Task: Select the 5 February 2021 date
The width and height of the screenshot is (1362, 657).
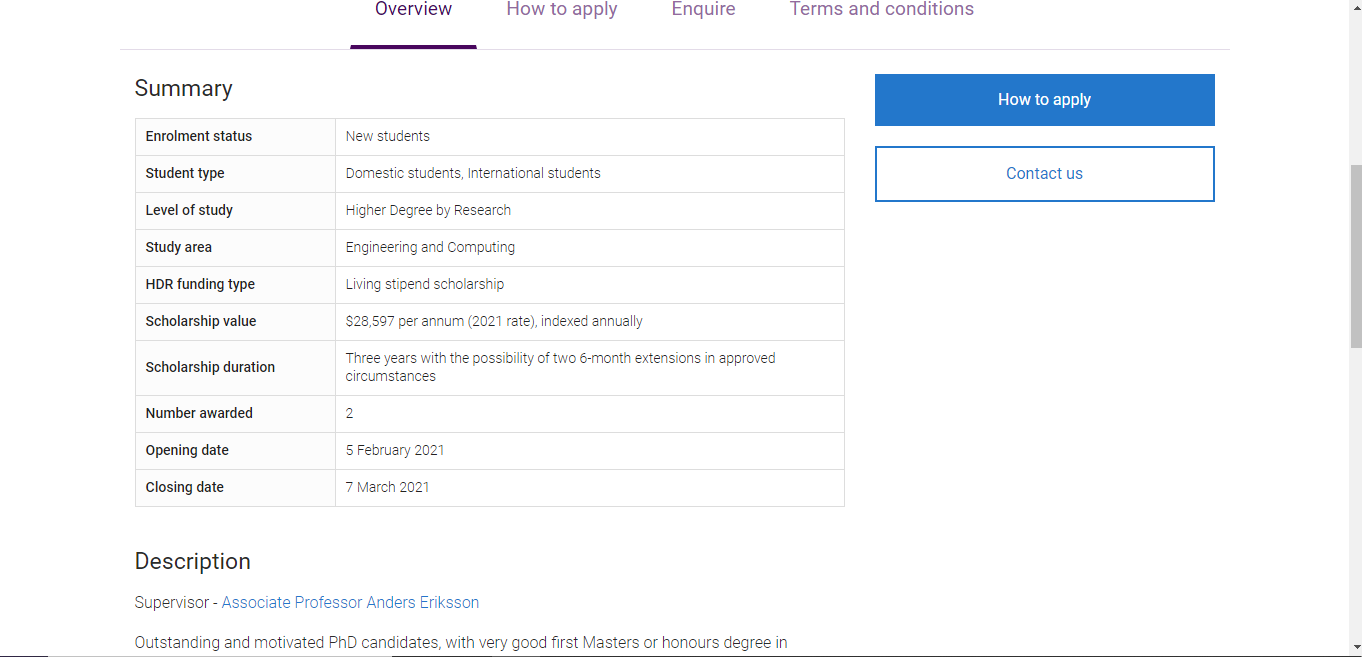Action: pos(395,451)
